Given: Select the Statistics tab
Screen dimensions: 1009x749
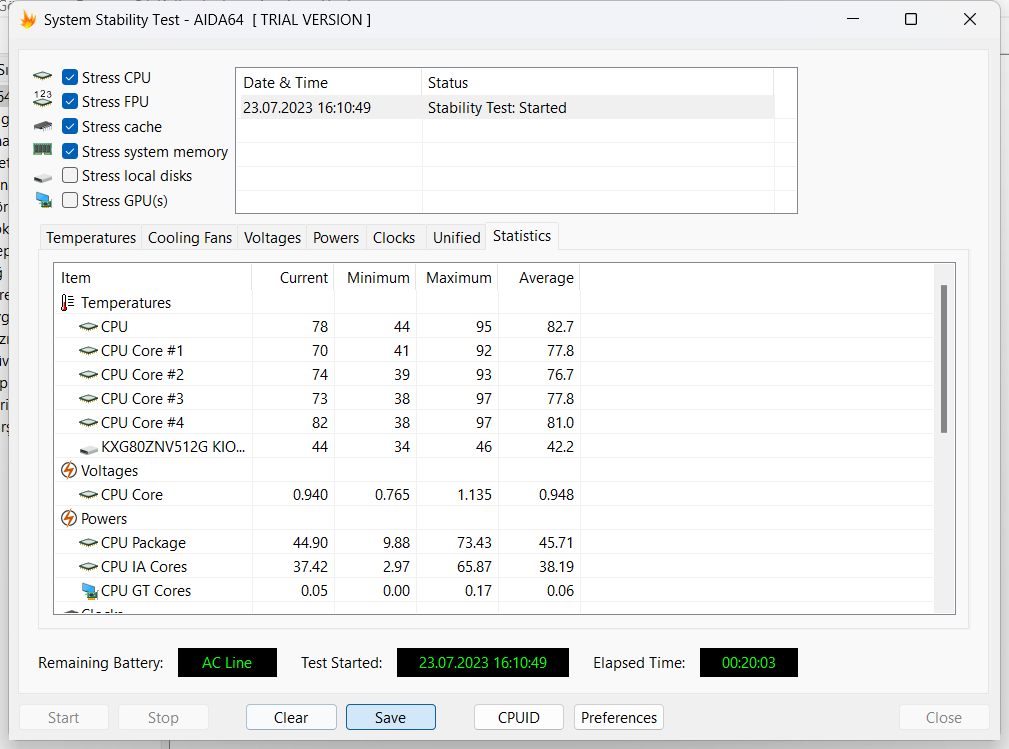Looking at the screenshot, I should tap(522, 236).
